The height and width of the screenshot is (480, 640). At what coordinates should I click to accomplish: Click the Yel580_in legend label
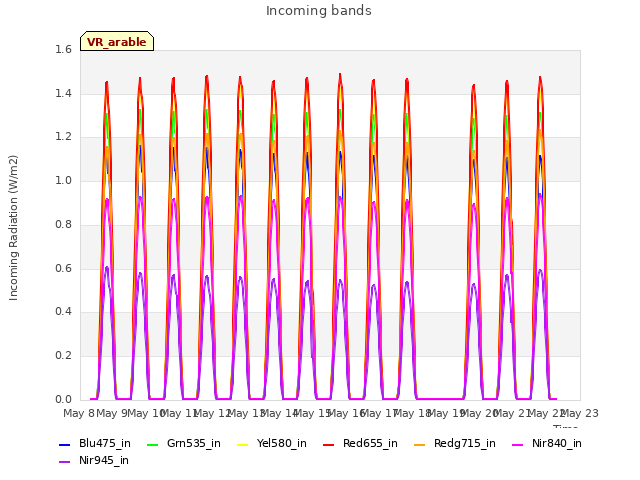click(x=282, y=444)
